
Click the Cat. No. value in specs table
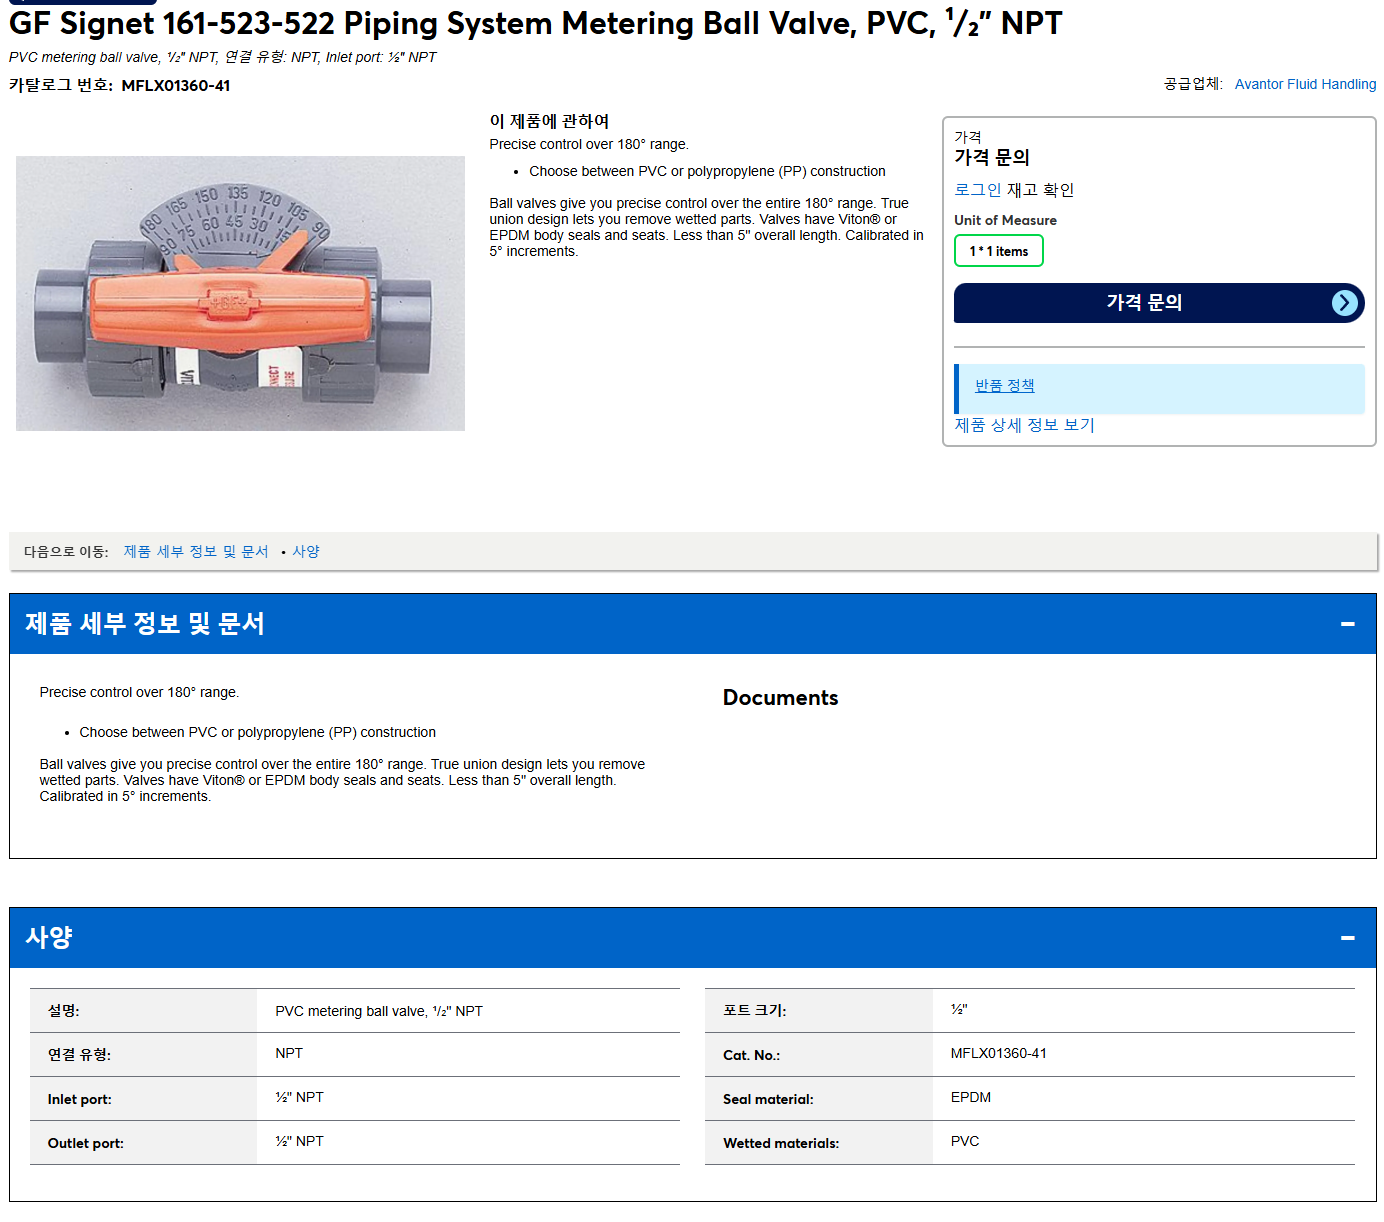[998, 1054]
